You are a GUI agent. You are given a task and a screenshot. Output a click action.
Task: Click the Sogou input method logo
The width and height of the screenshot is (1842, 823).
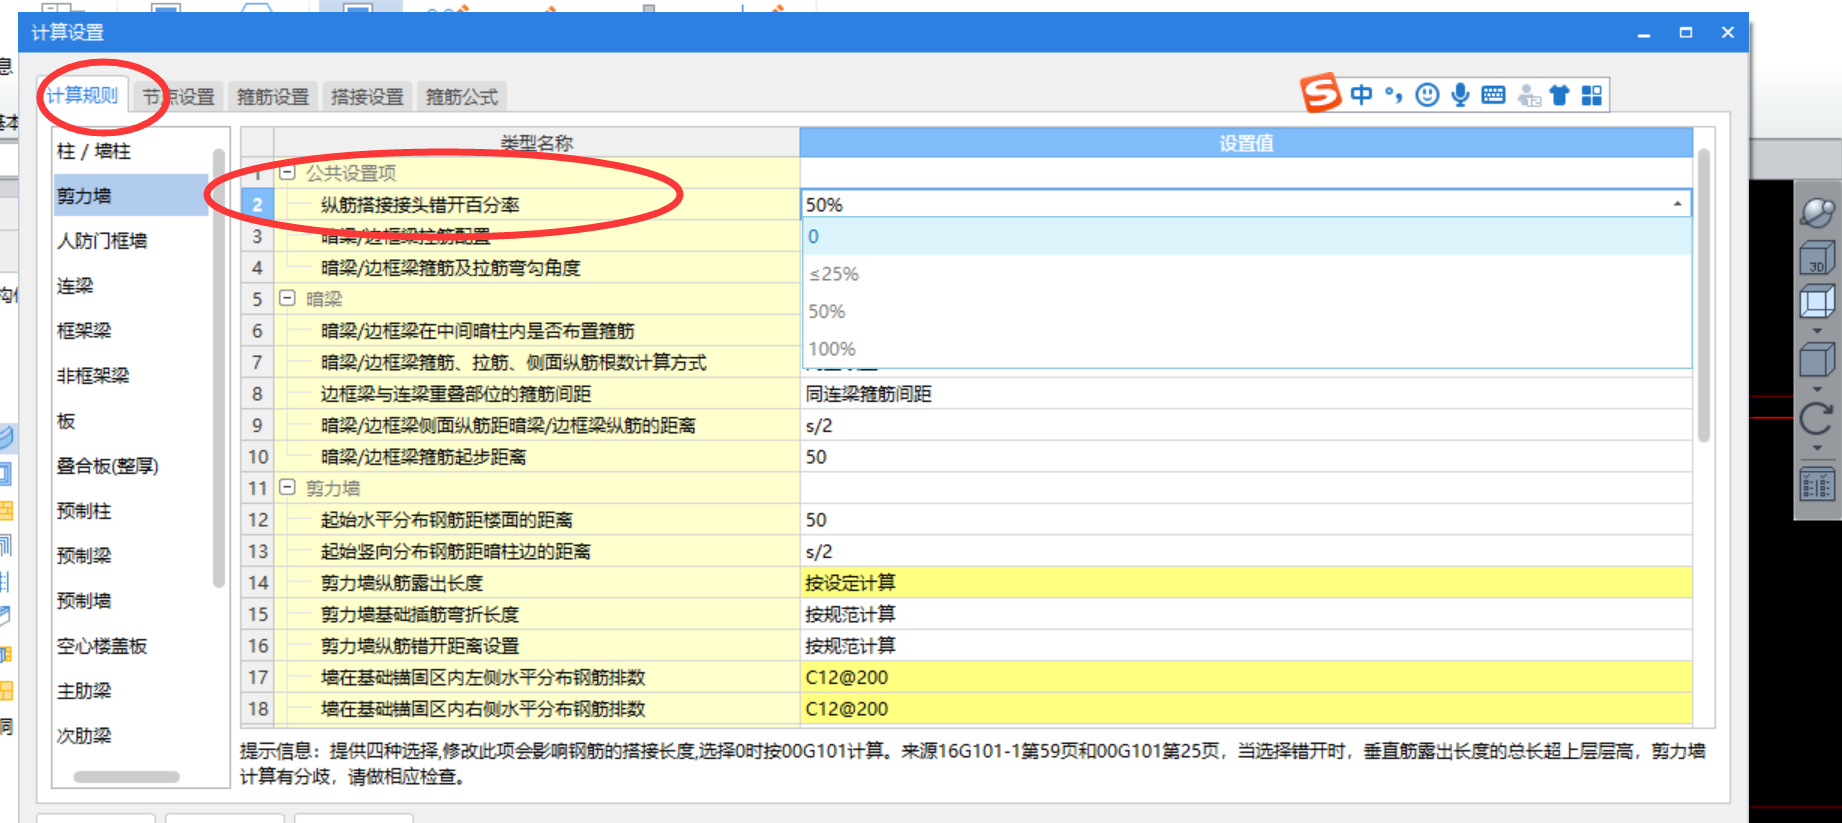coord(1320,94)
